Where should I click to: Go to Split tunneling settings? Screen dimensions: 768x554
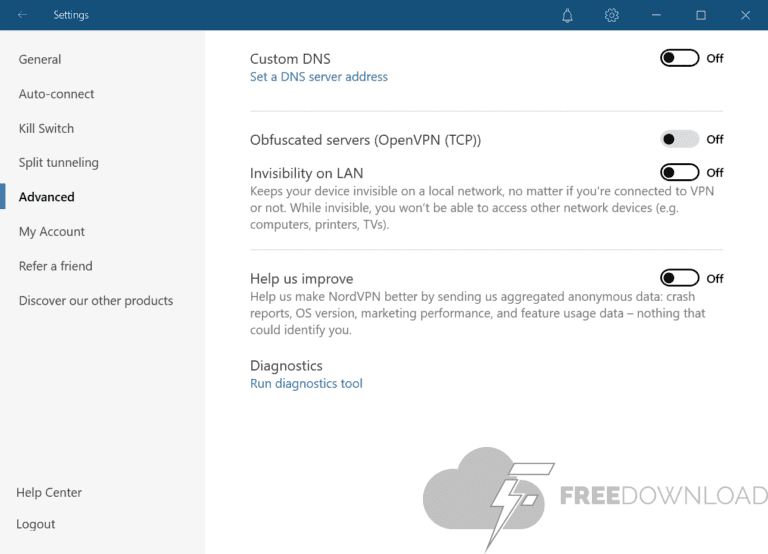58,163
